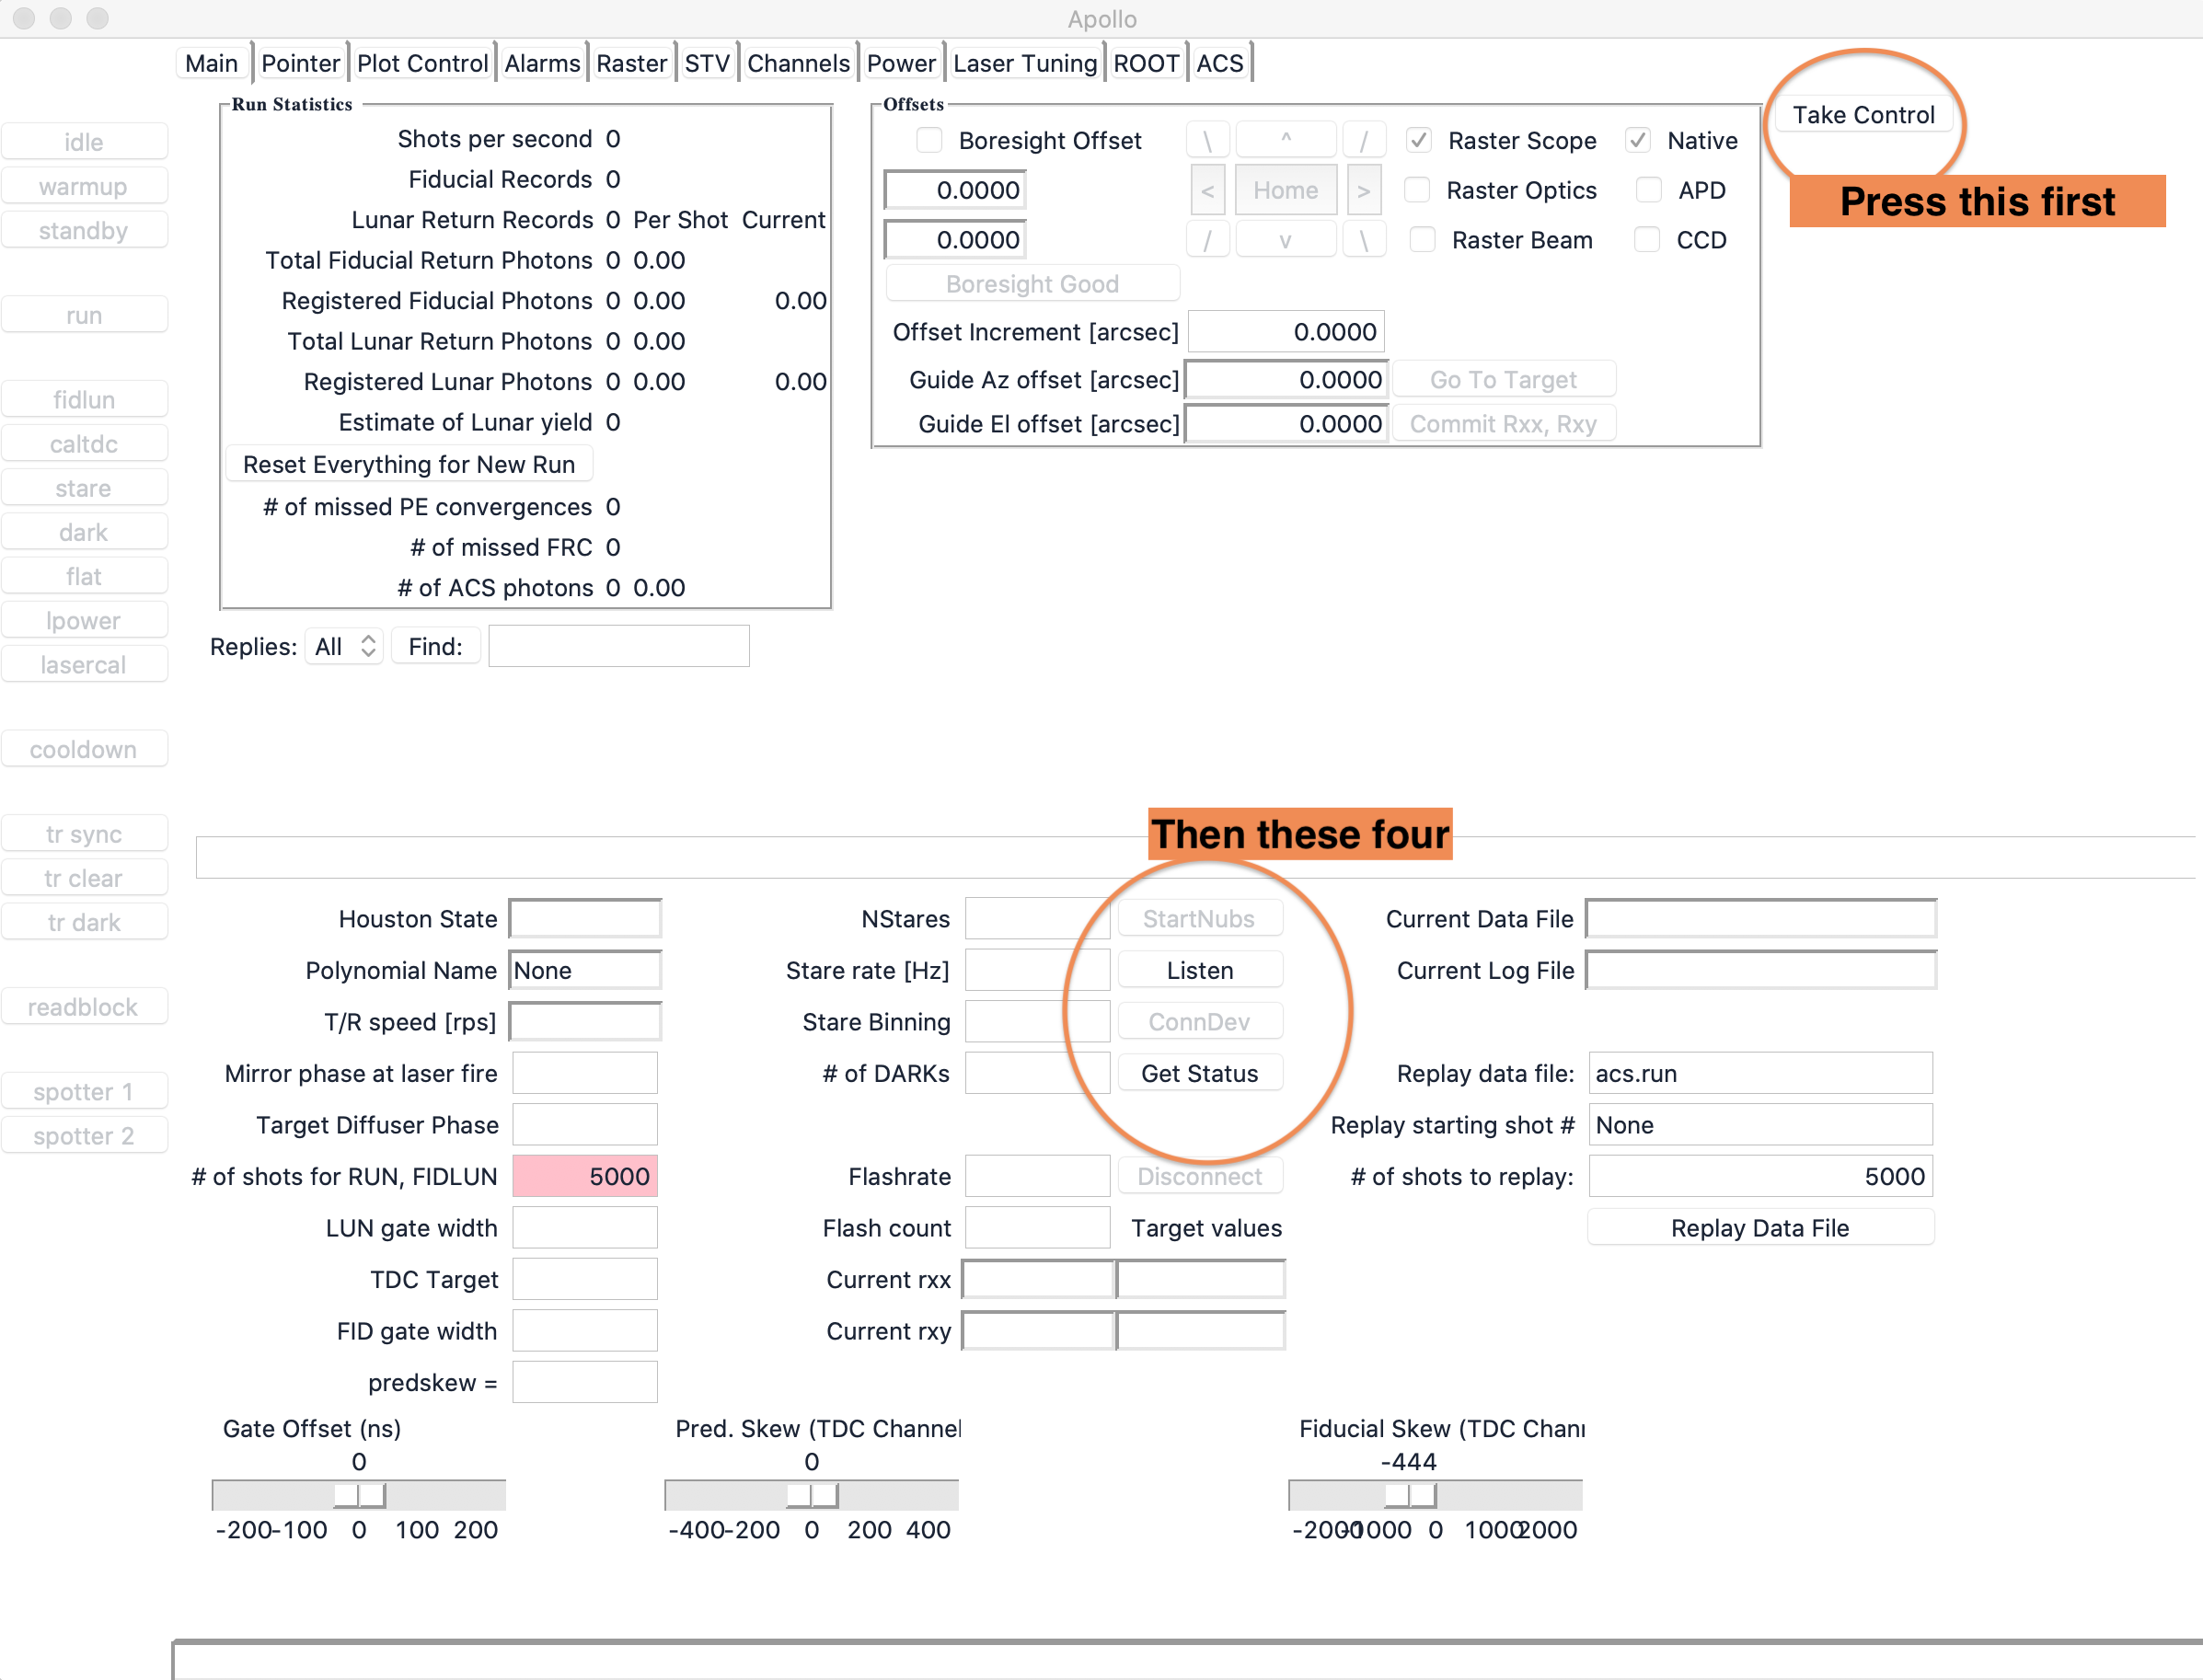2203x1680 pixels.
Task: Check the Raster Optics checkbox
Action: coord(1418,190)
